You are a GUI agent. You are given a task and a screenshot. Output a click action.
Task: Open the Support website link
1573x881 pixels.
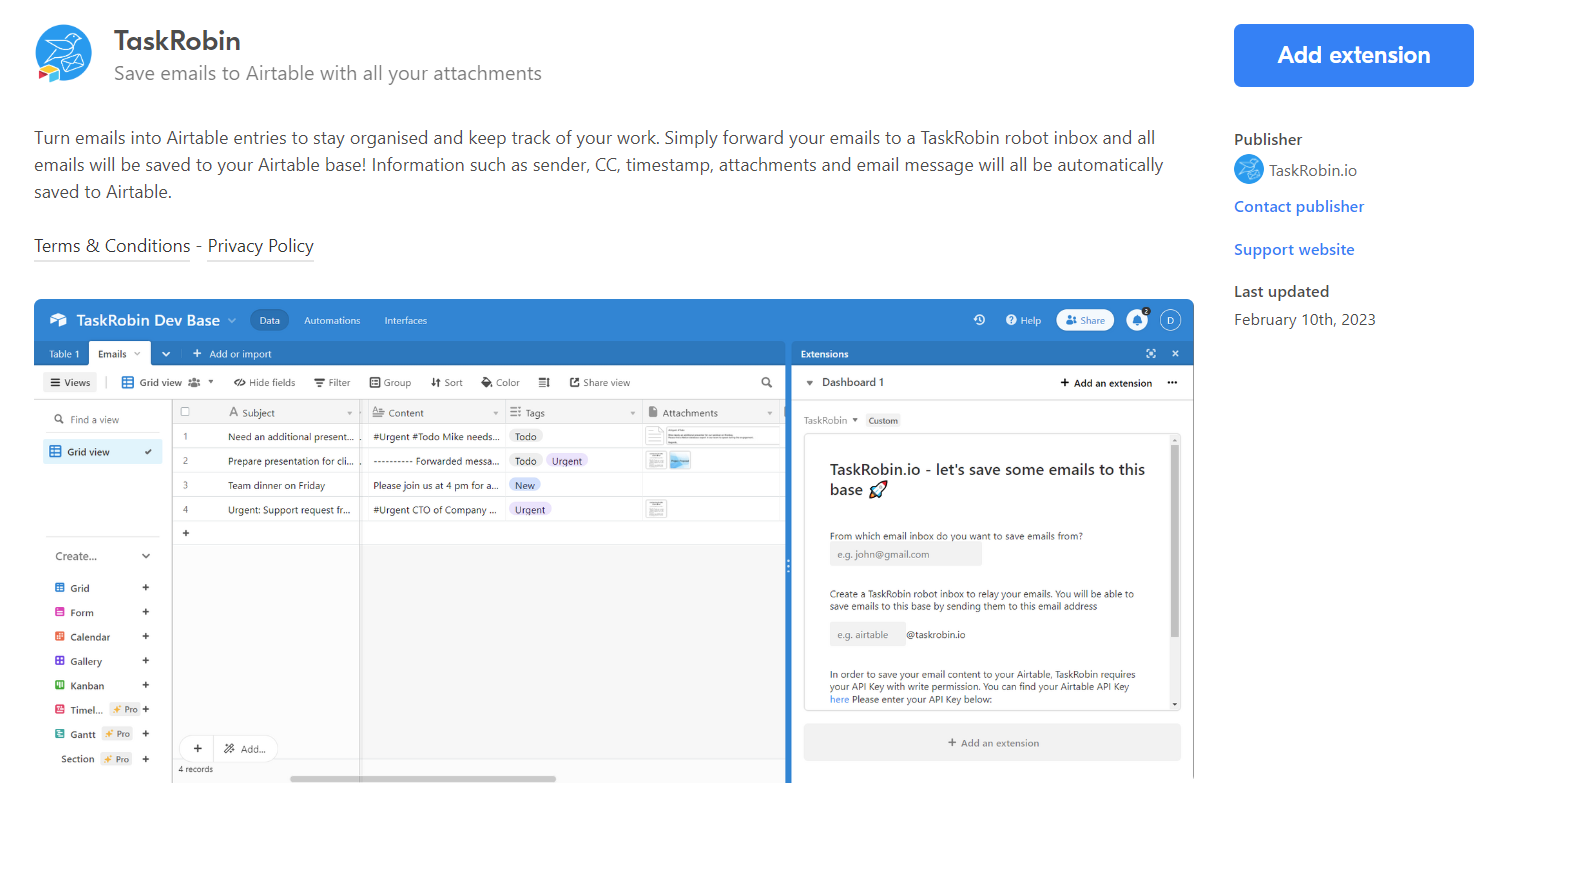[1294, 249]
